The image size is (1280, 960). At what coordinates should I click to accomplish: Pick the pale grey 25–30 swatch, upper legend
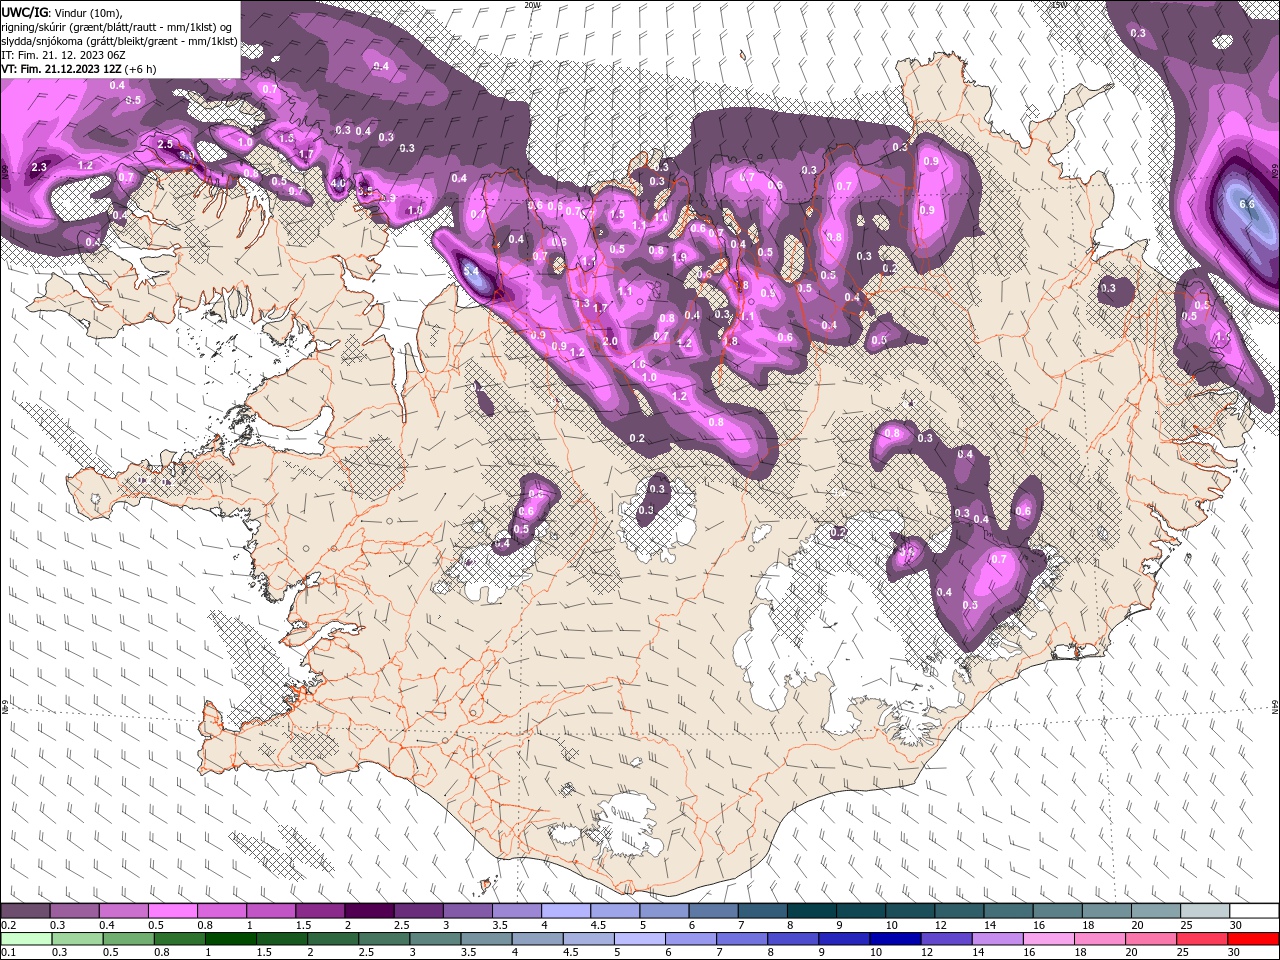pos(1205,911)
